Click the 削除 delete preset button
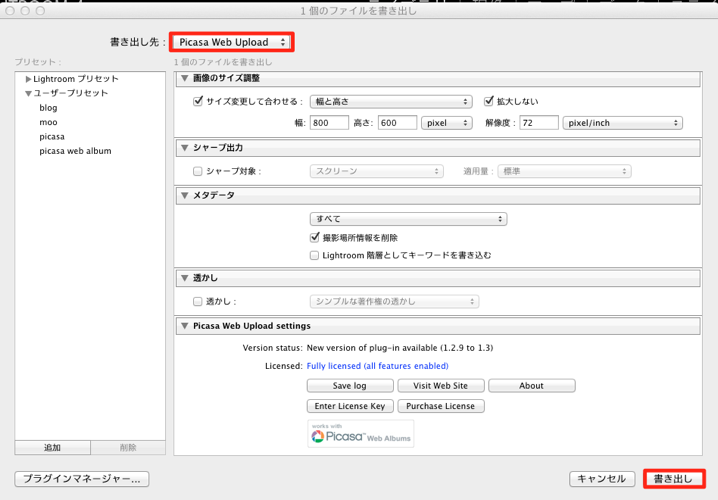The height and width of the screenshot is (500, 718). click(x=128, y=447)
